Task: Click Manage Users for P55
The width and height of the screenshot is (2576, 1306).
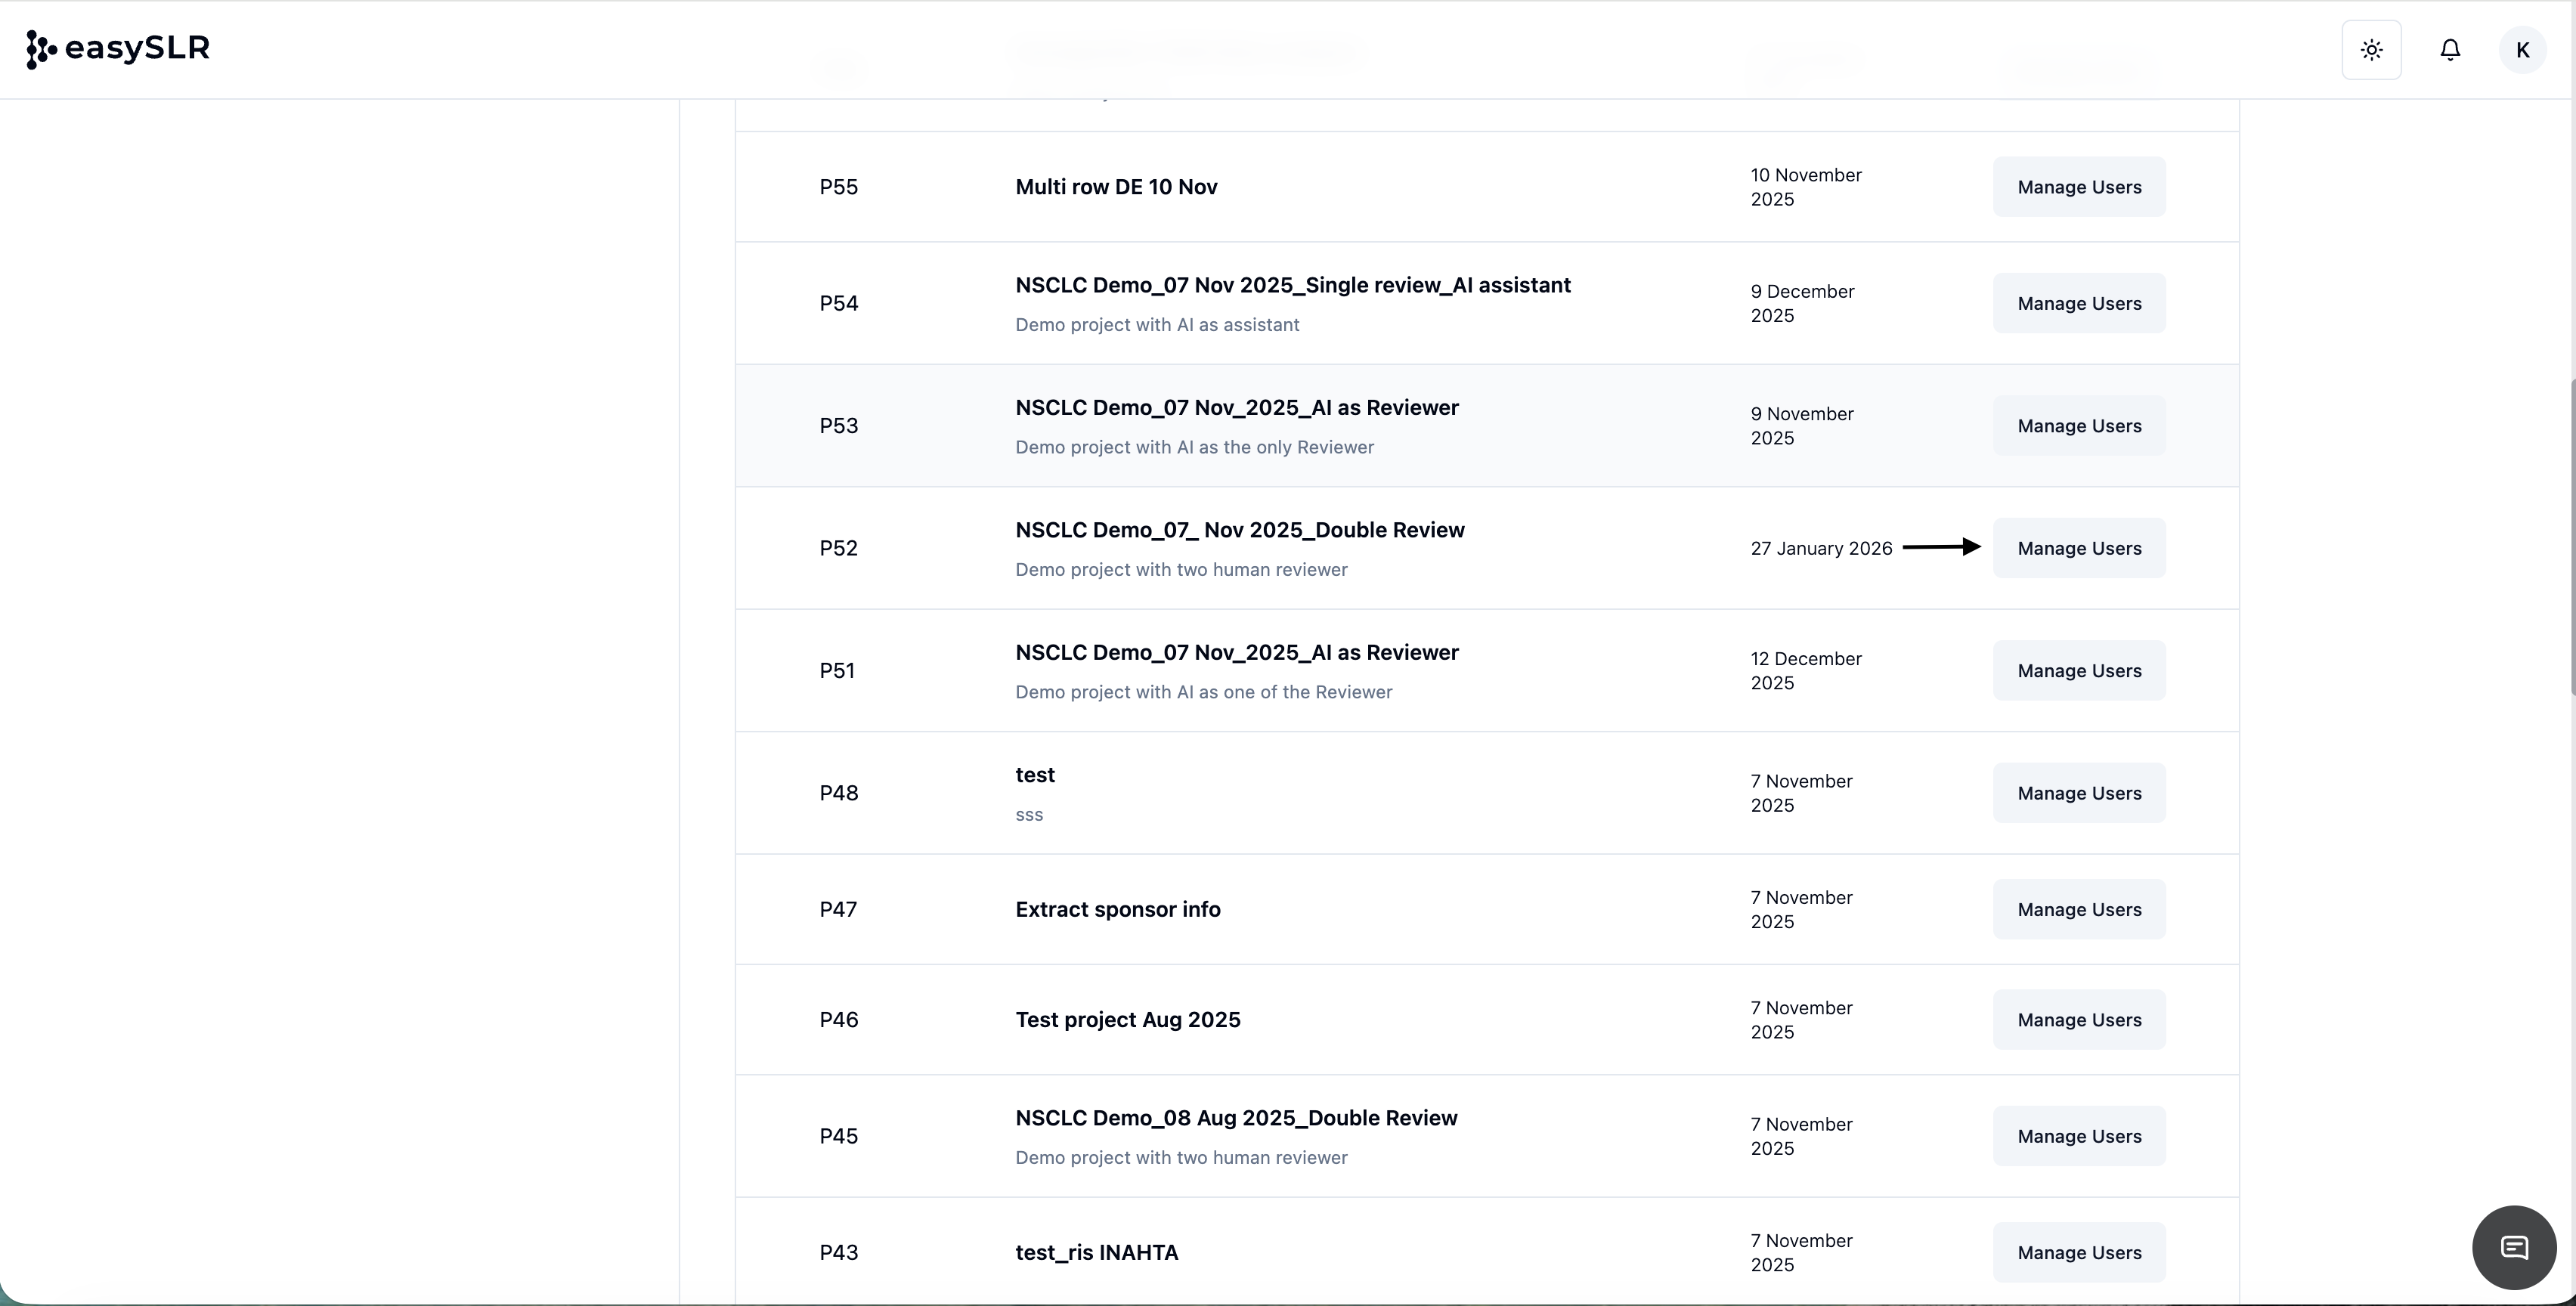Action: (2078, 187)
